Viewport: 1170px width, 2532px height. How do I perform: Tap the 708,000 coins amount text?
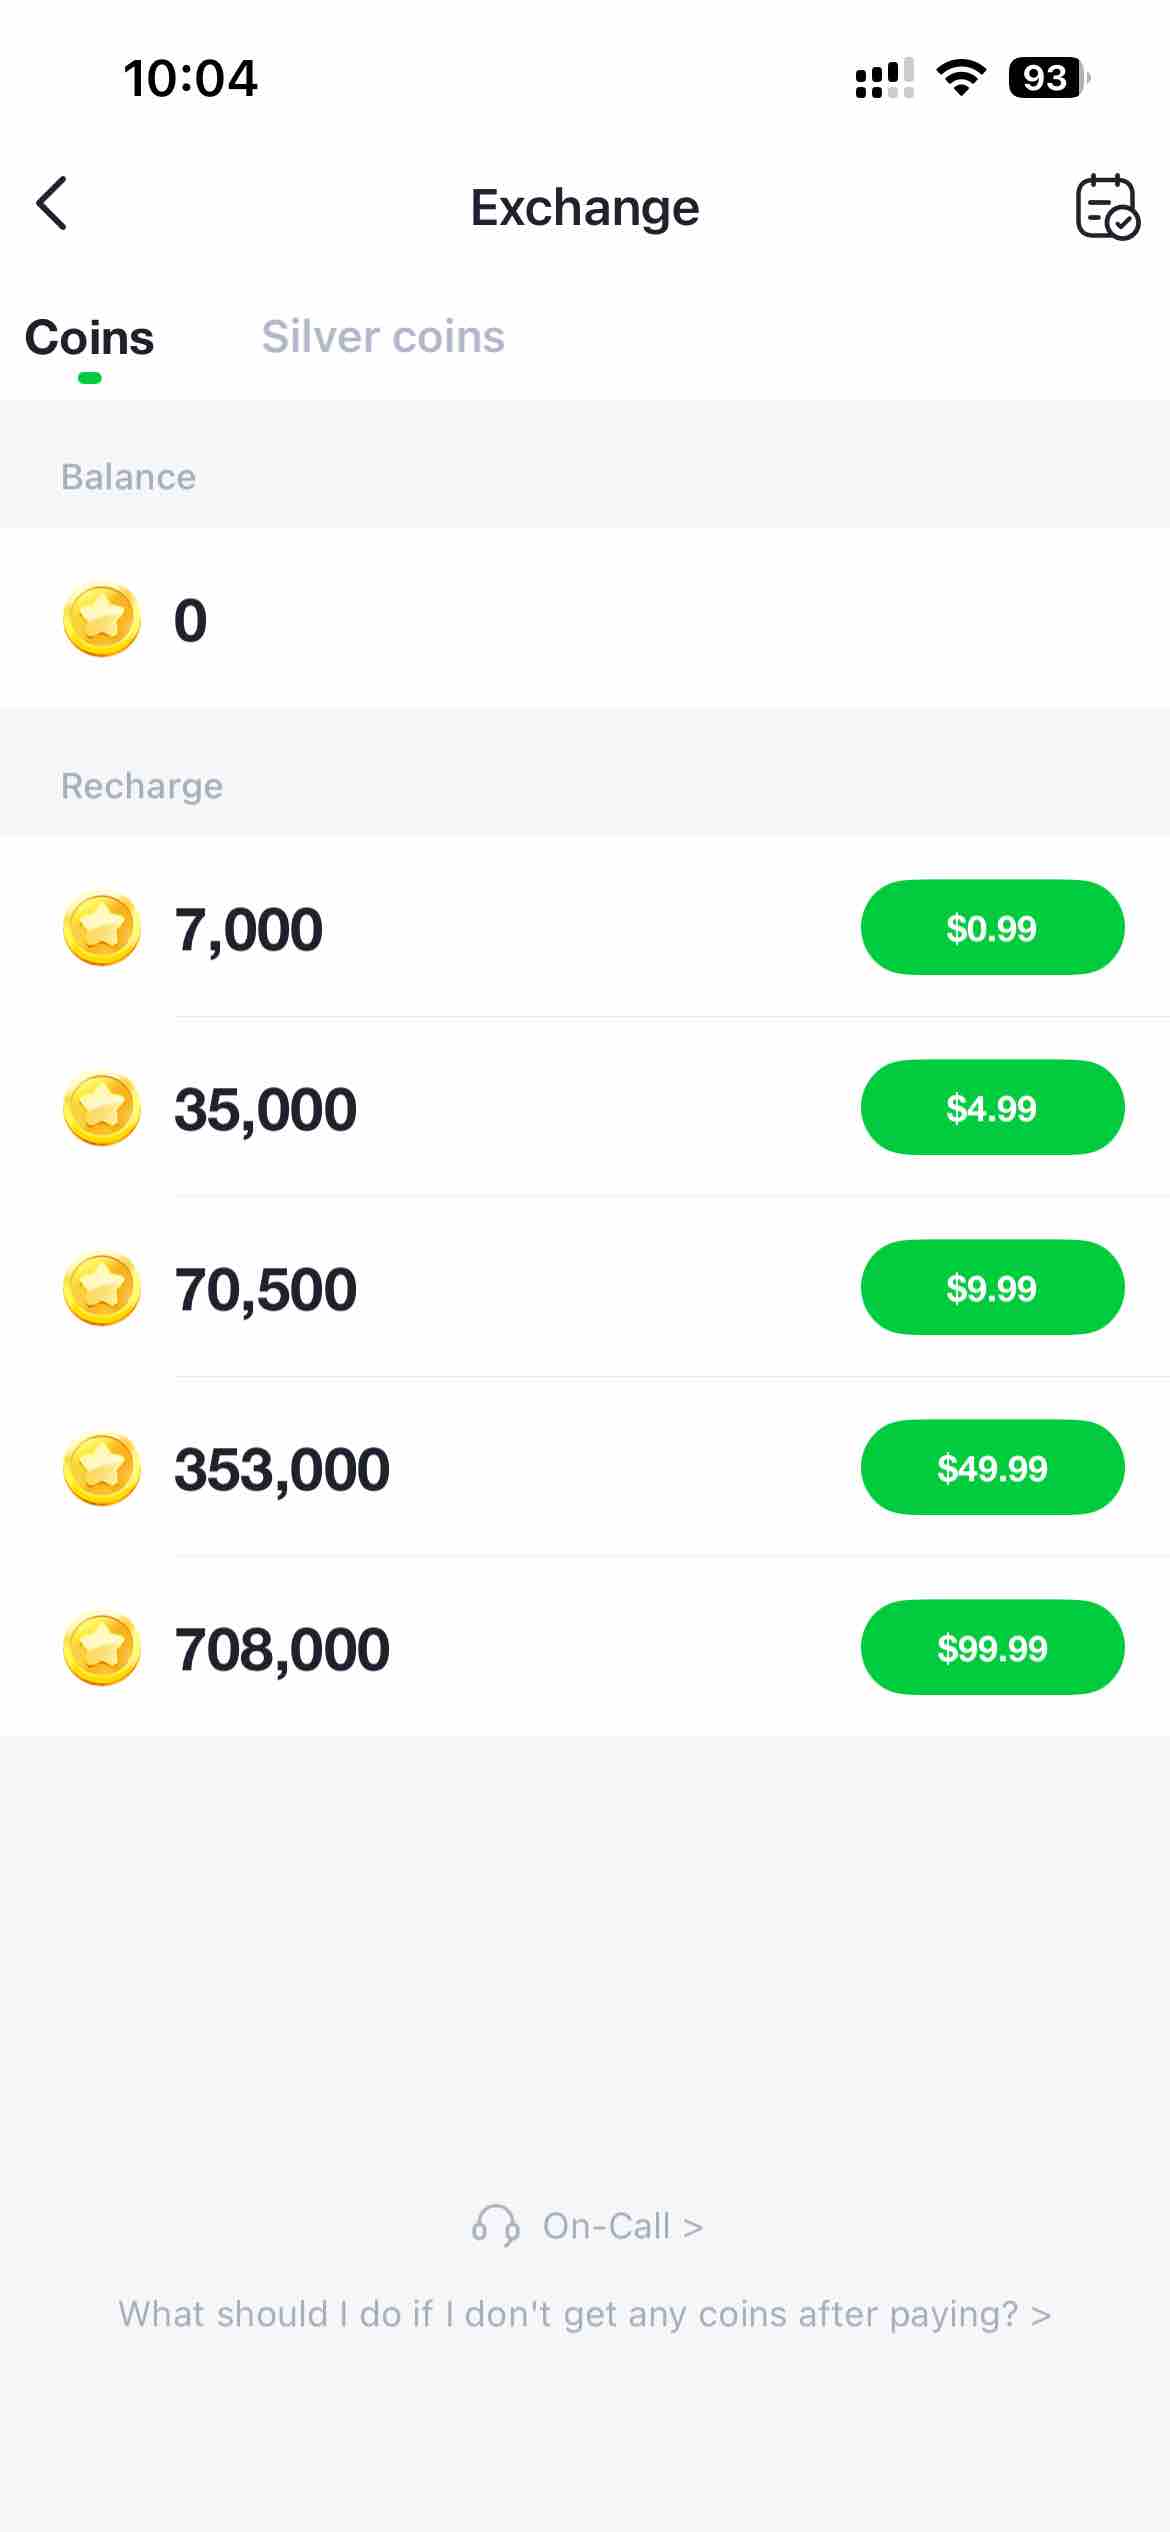point(282,1649)
